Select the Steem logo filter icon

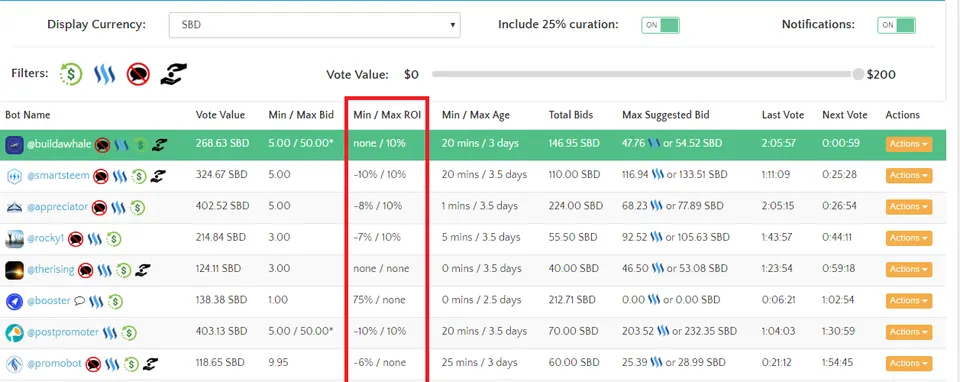pos(105,75)
